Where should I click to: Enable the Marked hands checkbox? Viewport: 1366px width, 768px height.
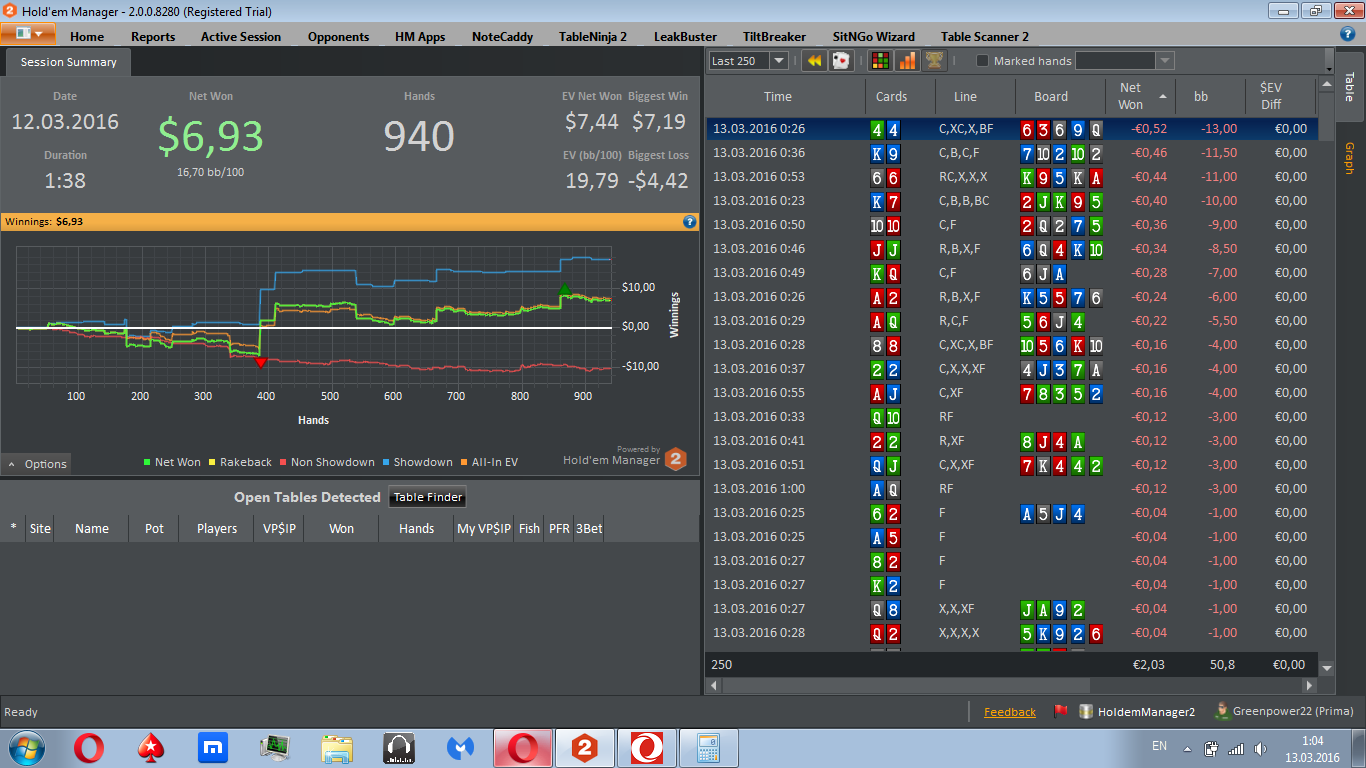click(x=982, y=61)
